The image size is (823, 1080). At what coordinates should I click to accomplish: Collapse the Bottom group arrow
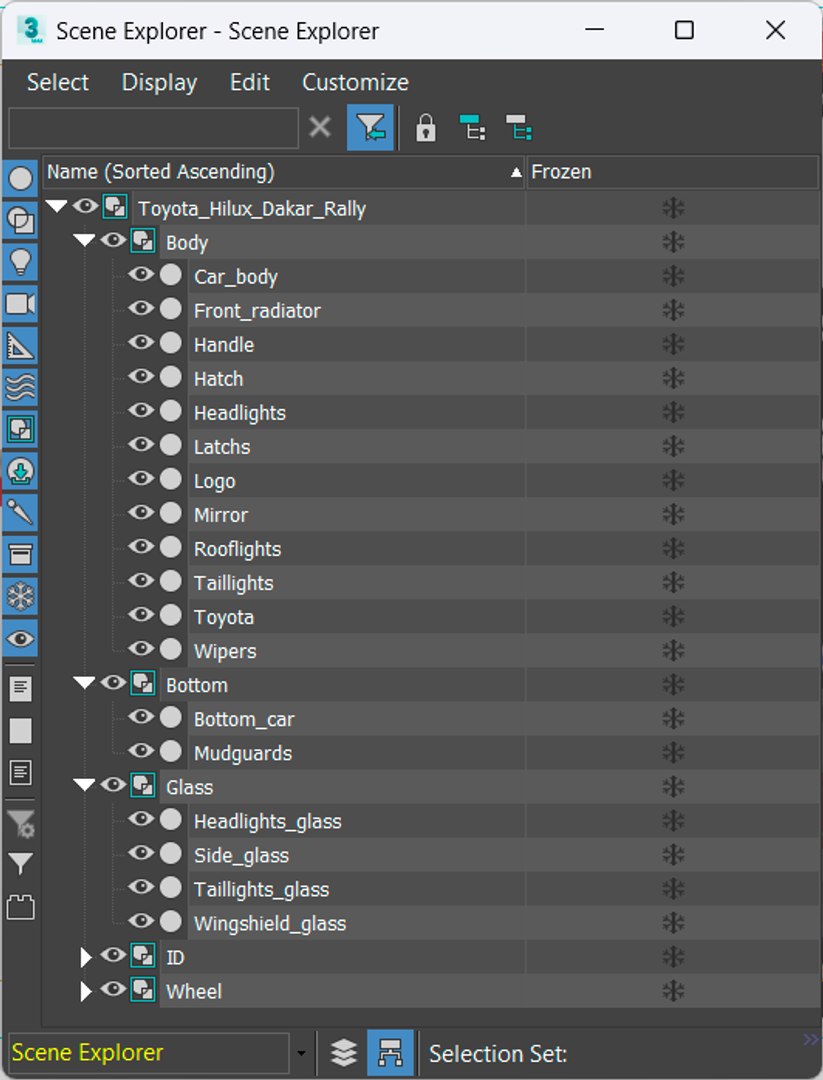click(84, 683)
